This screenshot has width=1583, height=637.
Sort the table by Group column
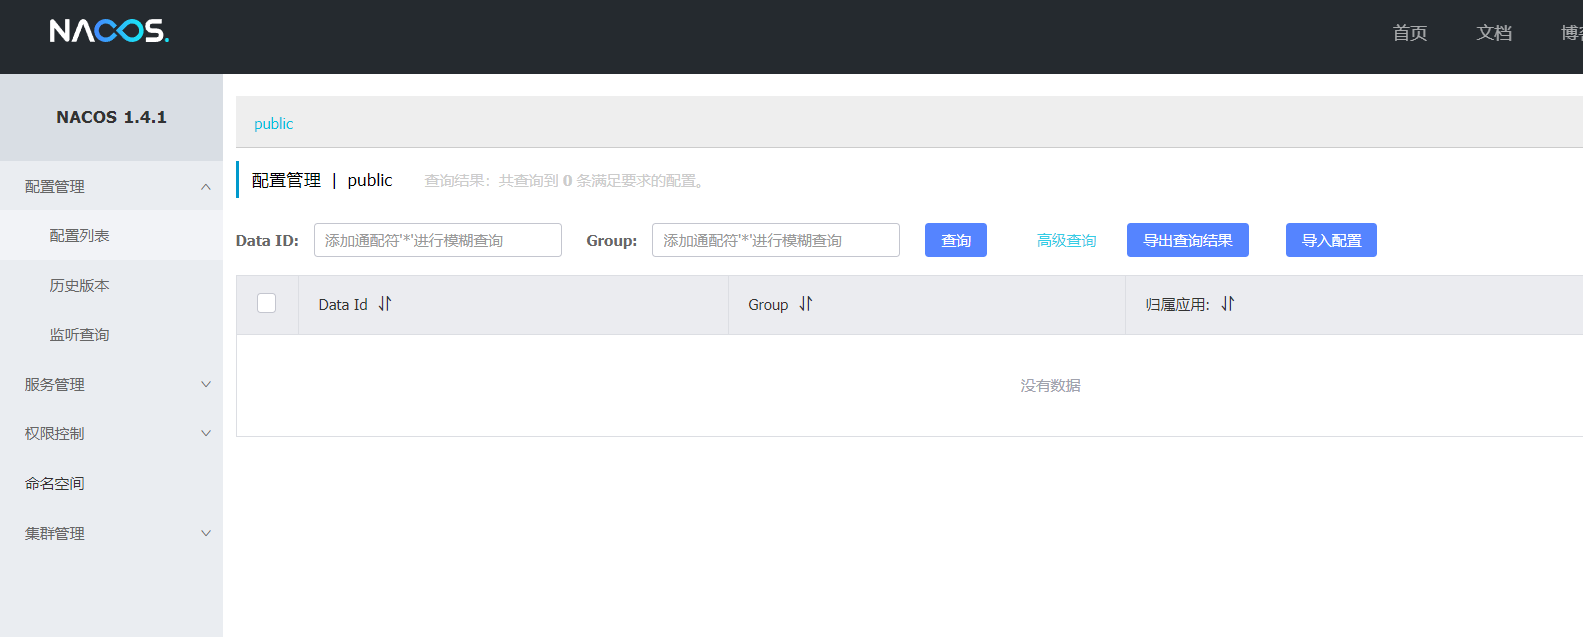806,304
